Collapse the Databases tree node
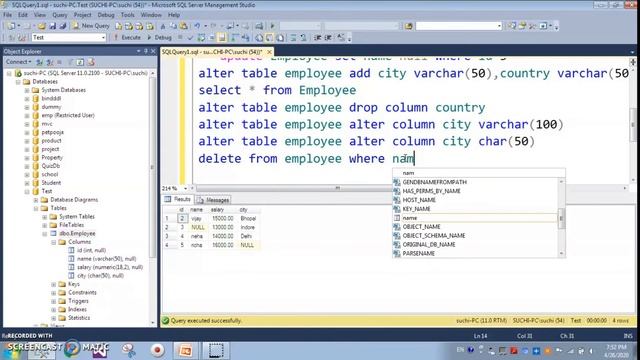 coord(18,82)
